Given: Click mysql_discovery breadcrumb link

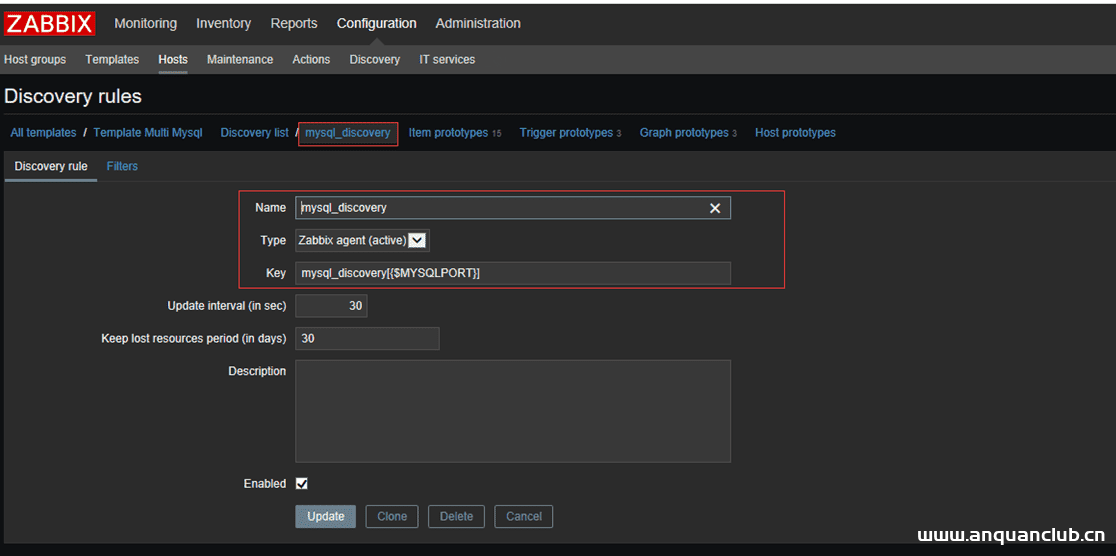Looking at the screenshot, I should pos(348,132).
